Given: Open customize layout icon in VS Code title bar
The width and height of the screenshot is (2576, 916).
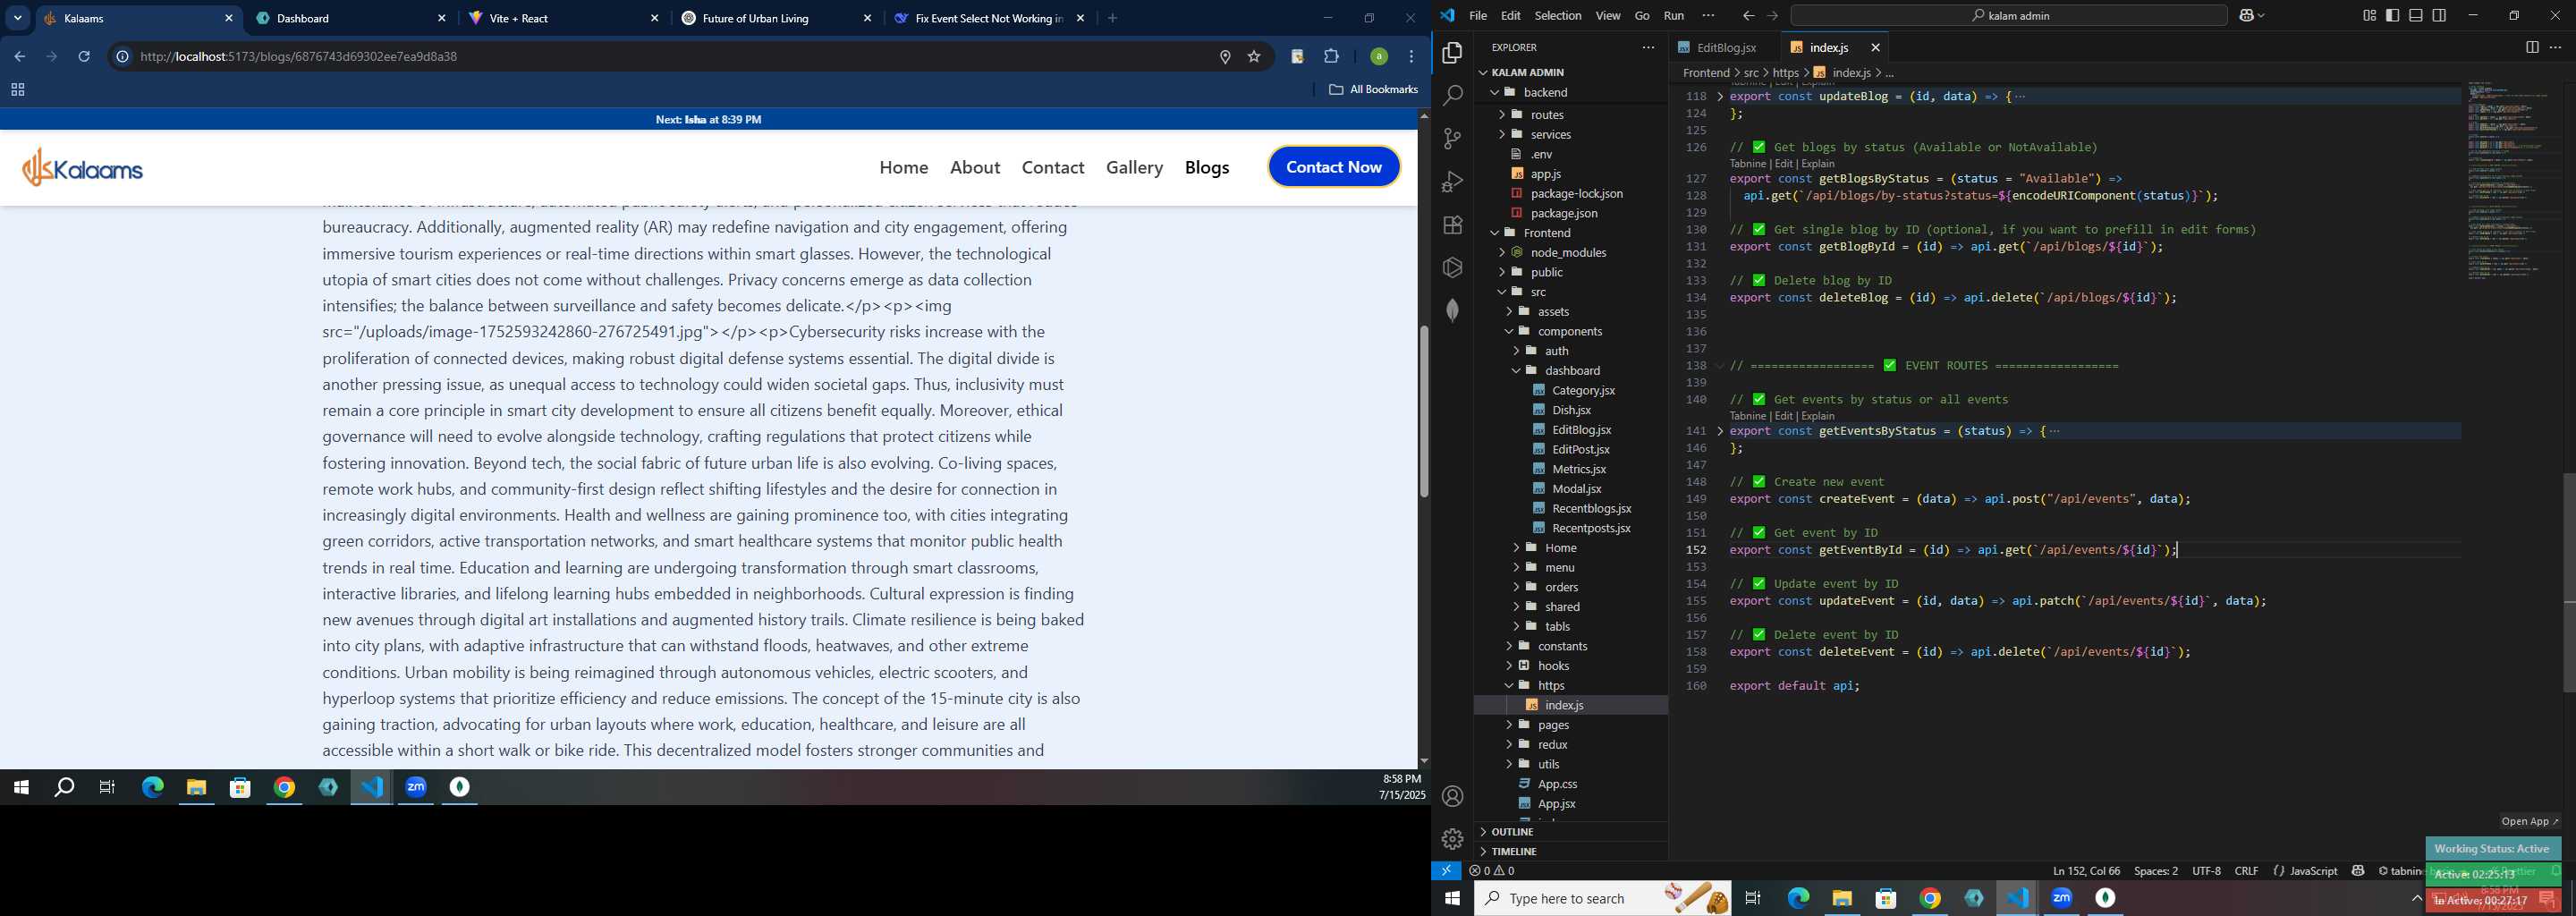Looking at the screenshot, I should click(x=2369, y=16).
